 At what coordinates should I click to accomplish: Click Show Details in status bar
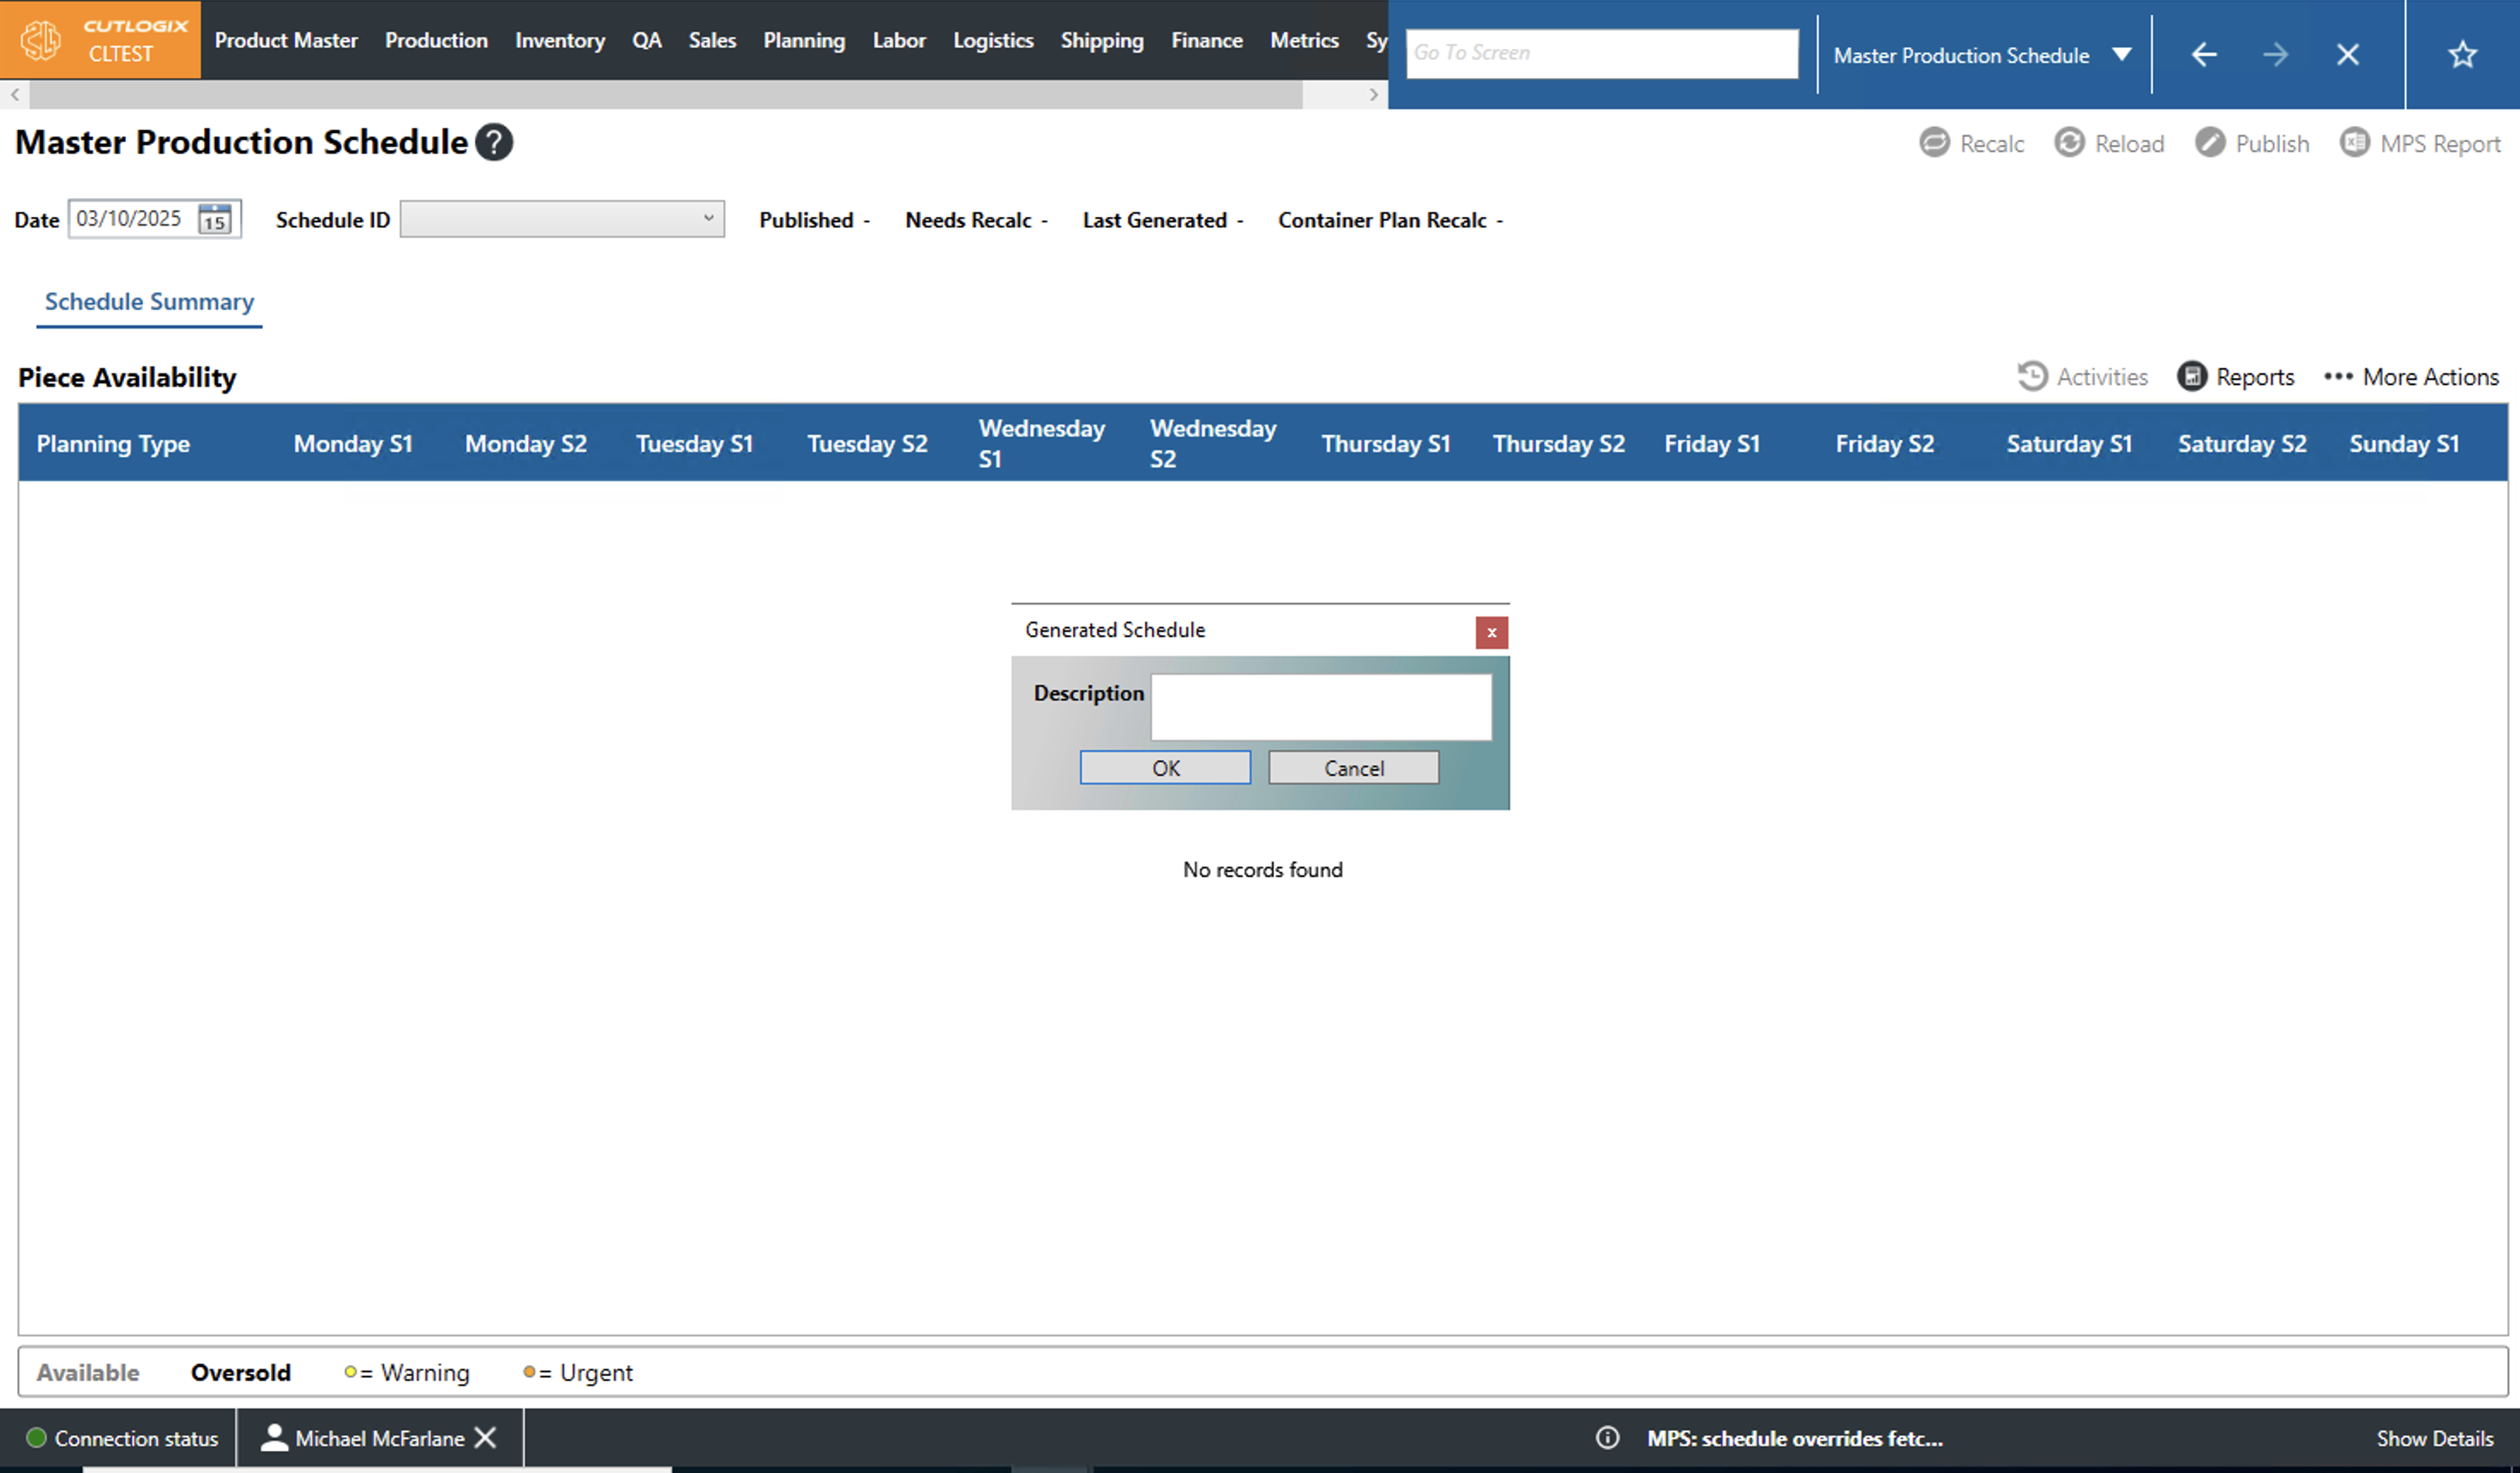coord(2434,1438)
